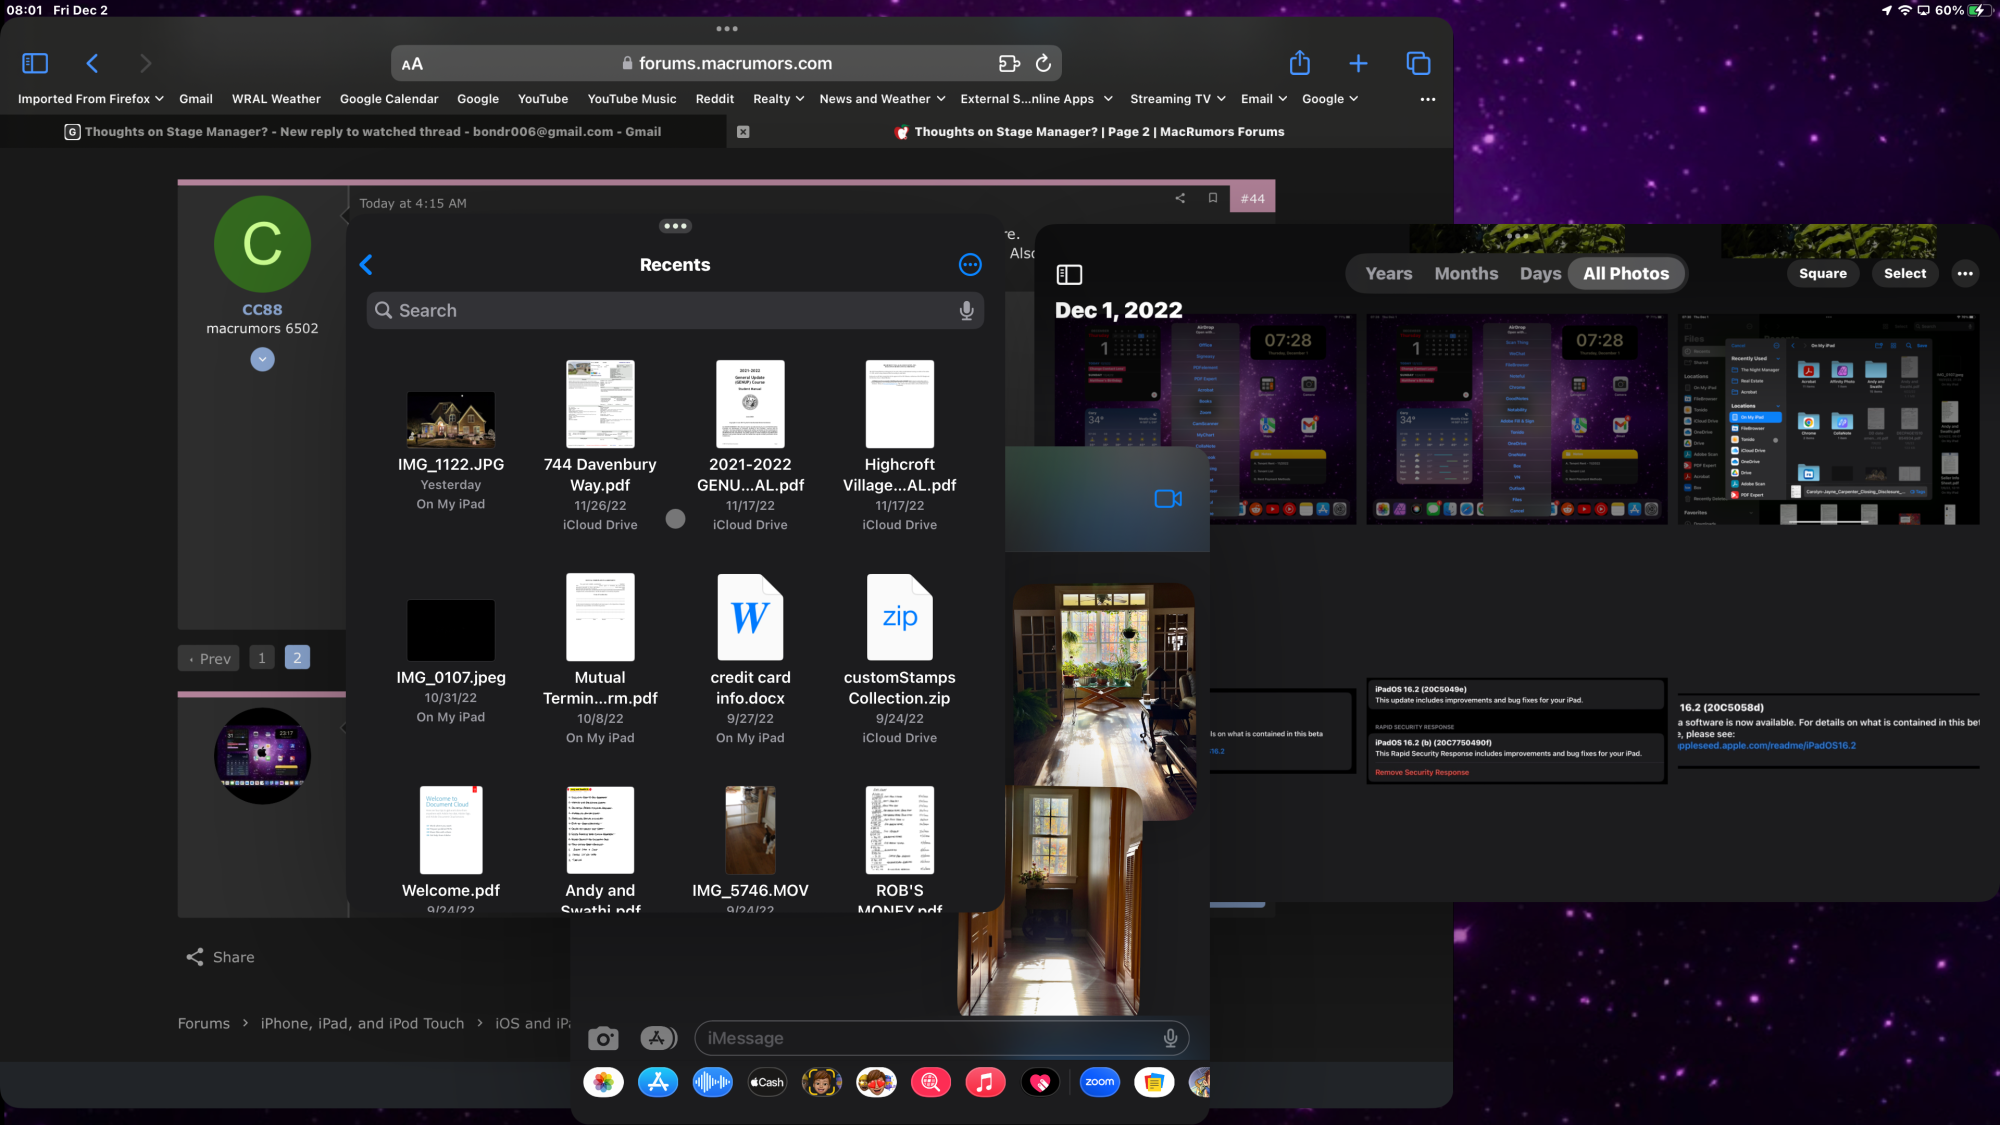The height and width of the screenshot is (1125, 2000).
Task: Expand the Realty bookmarks folder
Action: point(778,99)
